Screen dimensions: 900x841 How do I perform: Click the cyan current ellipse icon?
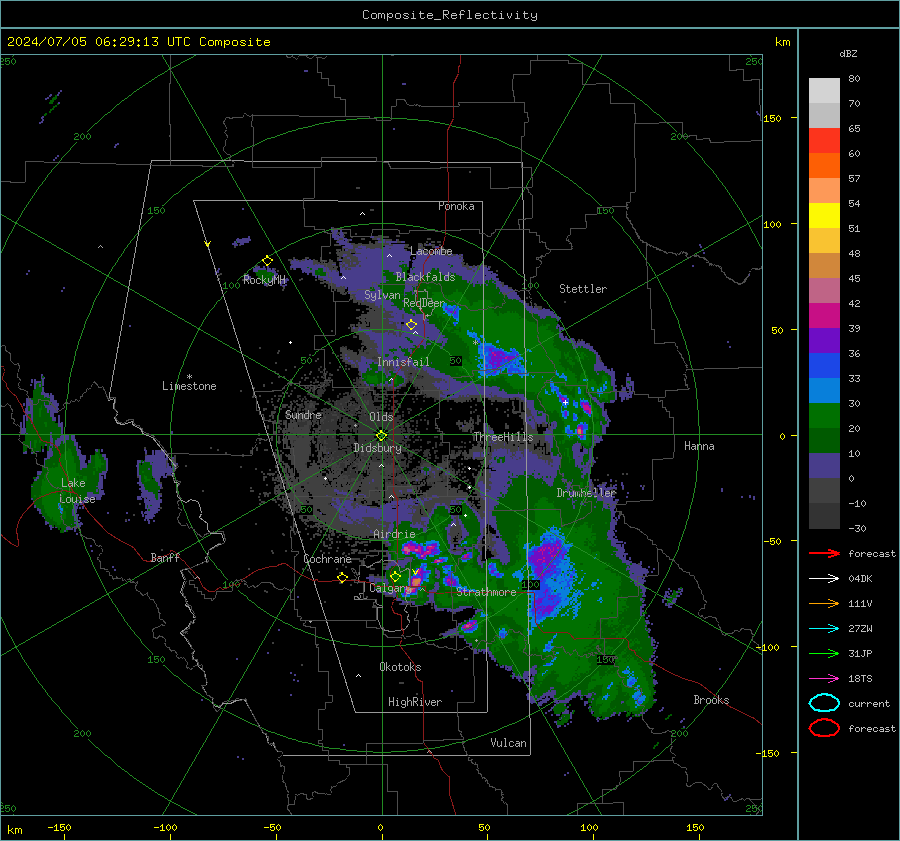coord(824,703)
